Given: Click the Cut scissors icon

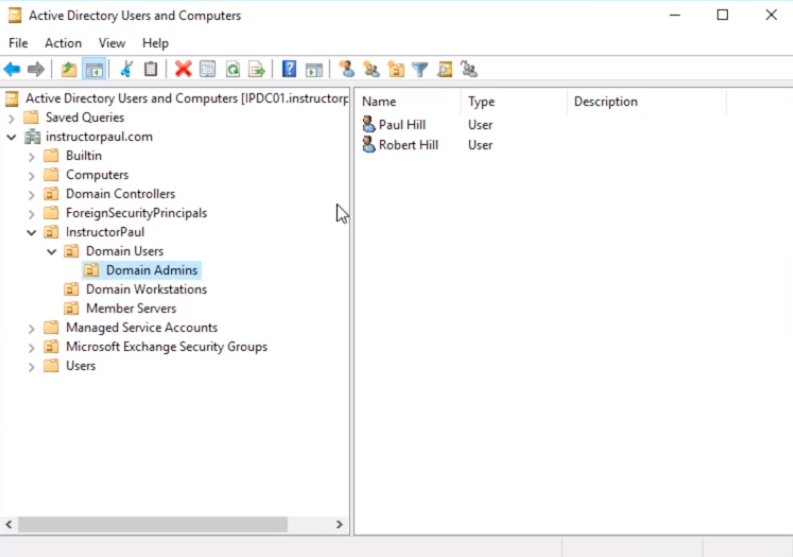Looking at the screenshot, I should [x=127, y=69].
